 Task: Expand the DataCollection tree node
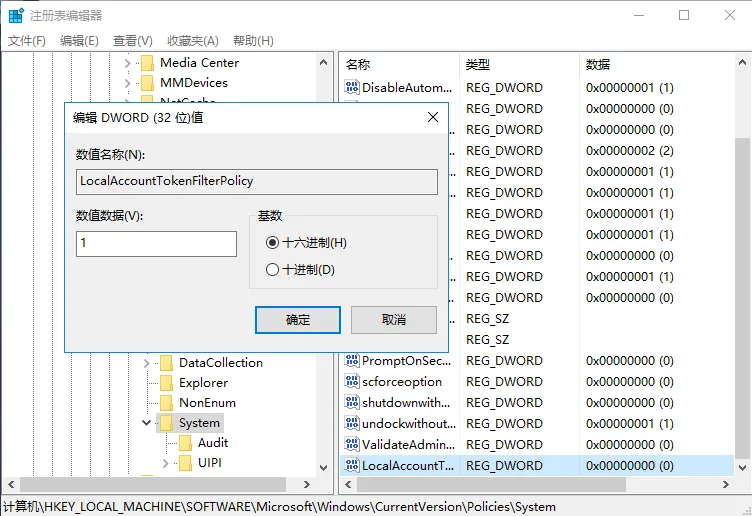coord(147,363)
